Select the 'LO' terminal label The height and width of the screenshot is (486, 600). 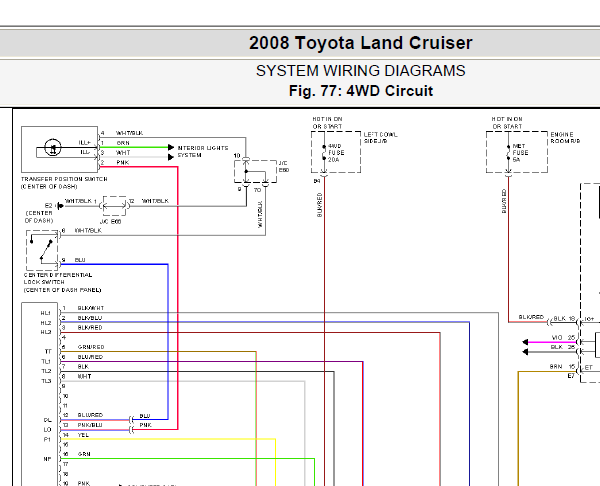[47, 430]
